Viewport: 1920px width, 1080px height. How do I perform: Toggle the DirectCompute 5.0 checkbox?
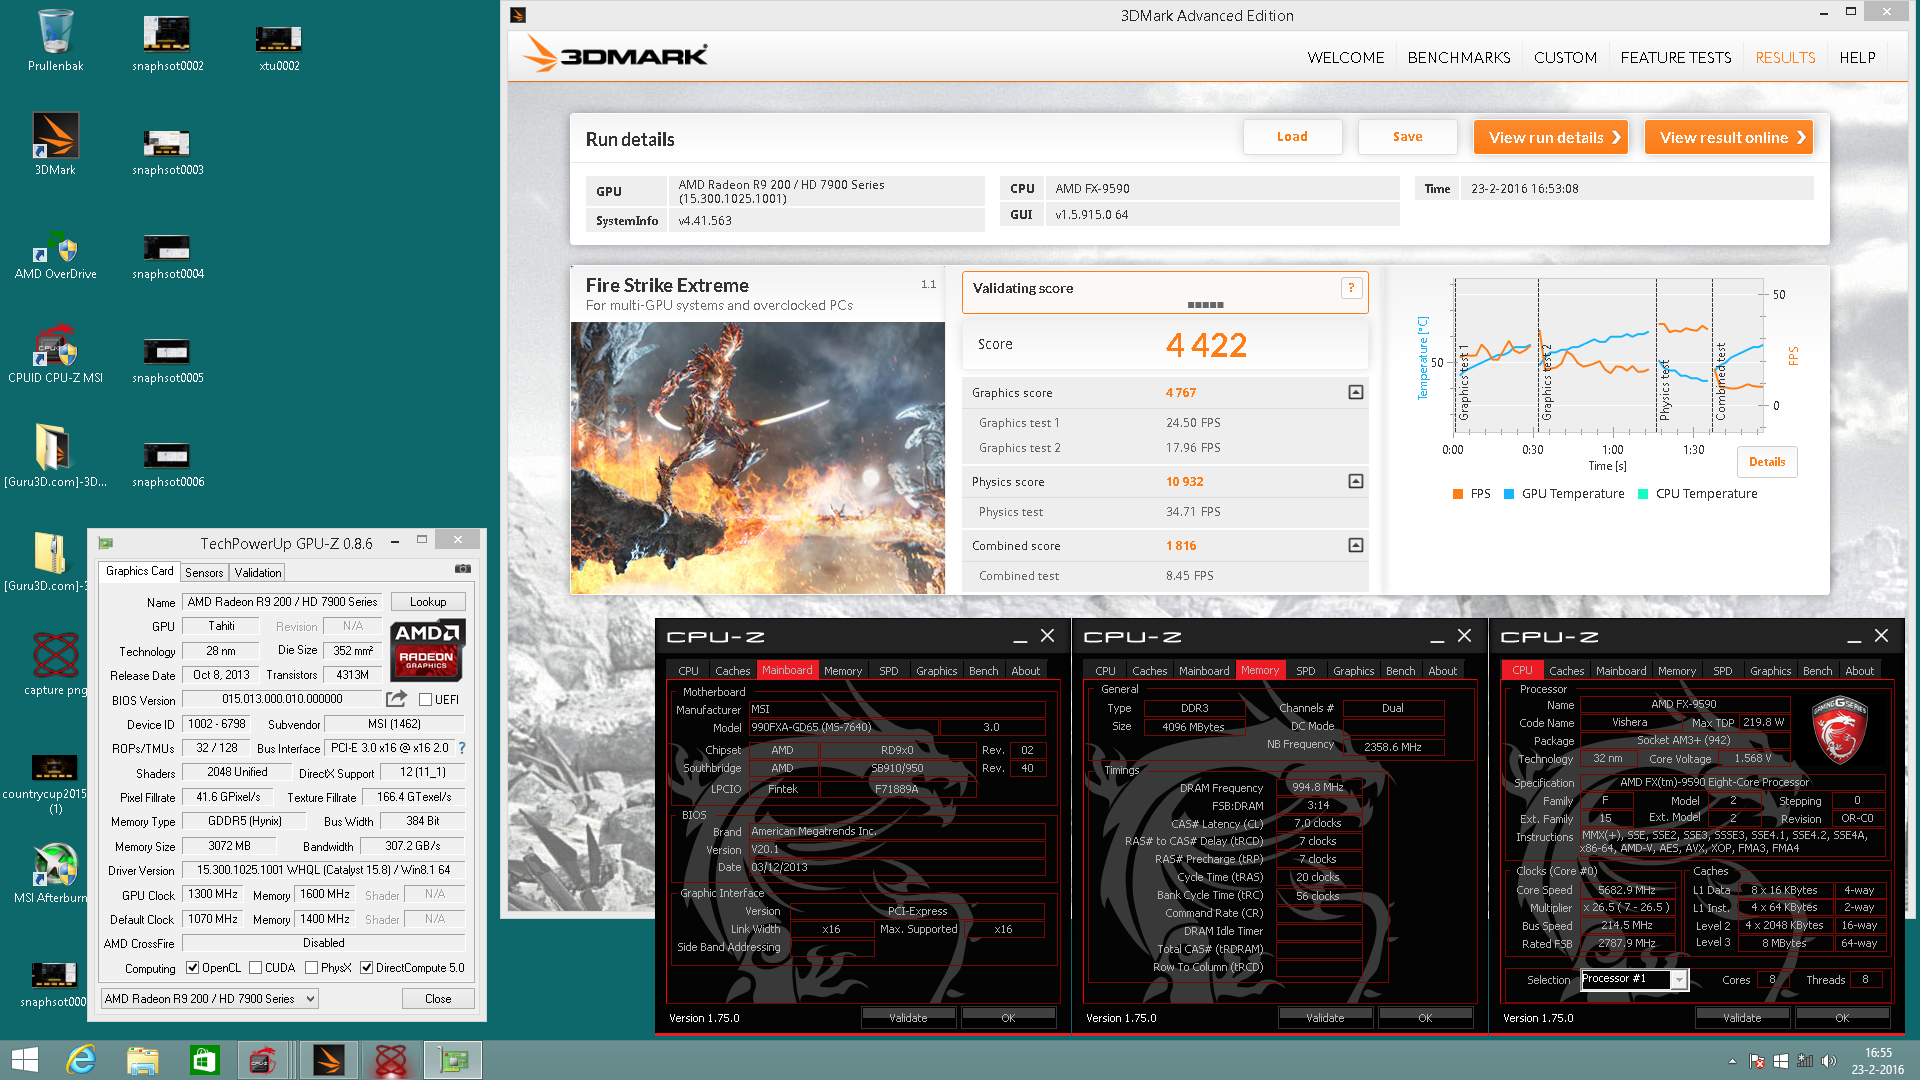[367, 968]
